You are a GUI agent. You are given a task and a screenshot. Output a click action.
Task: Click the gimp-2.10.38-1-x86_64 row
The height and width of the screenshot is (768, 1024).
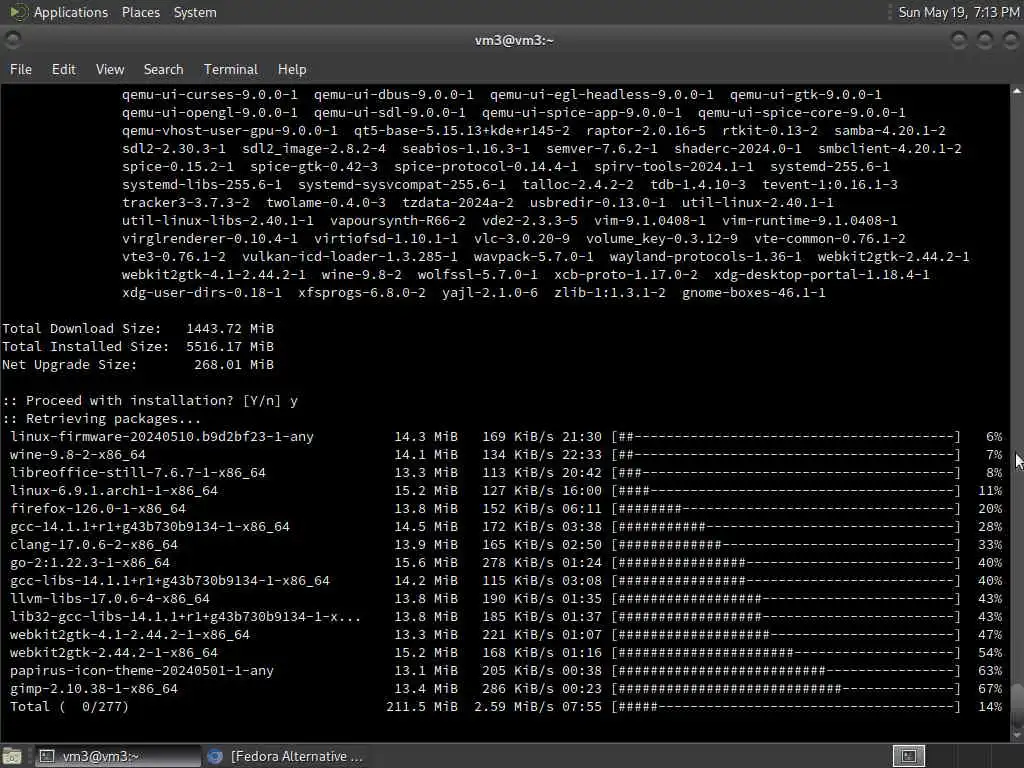click(505, 688)
